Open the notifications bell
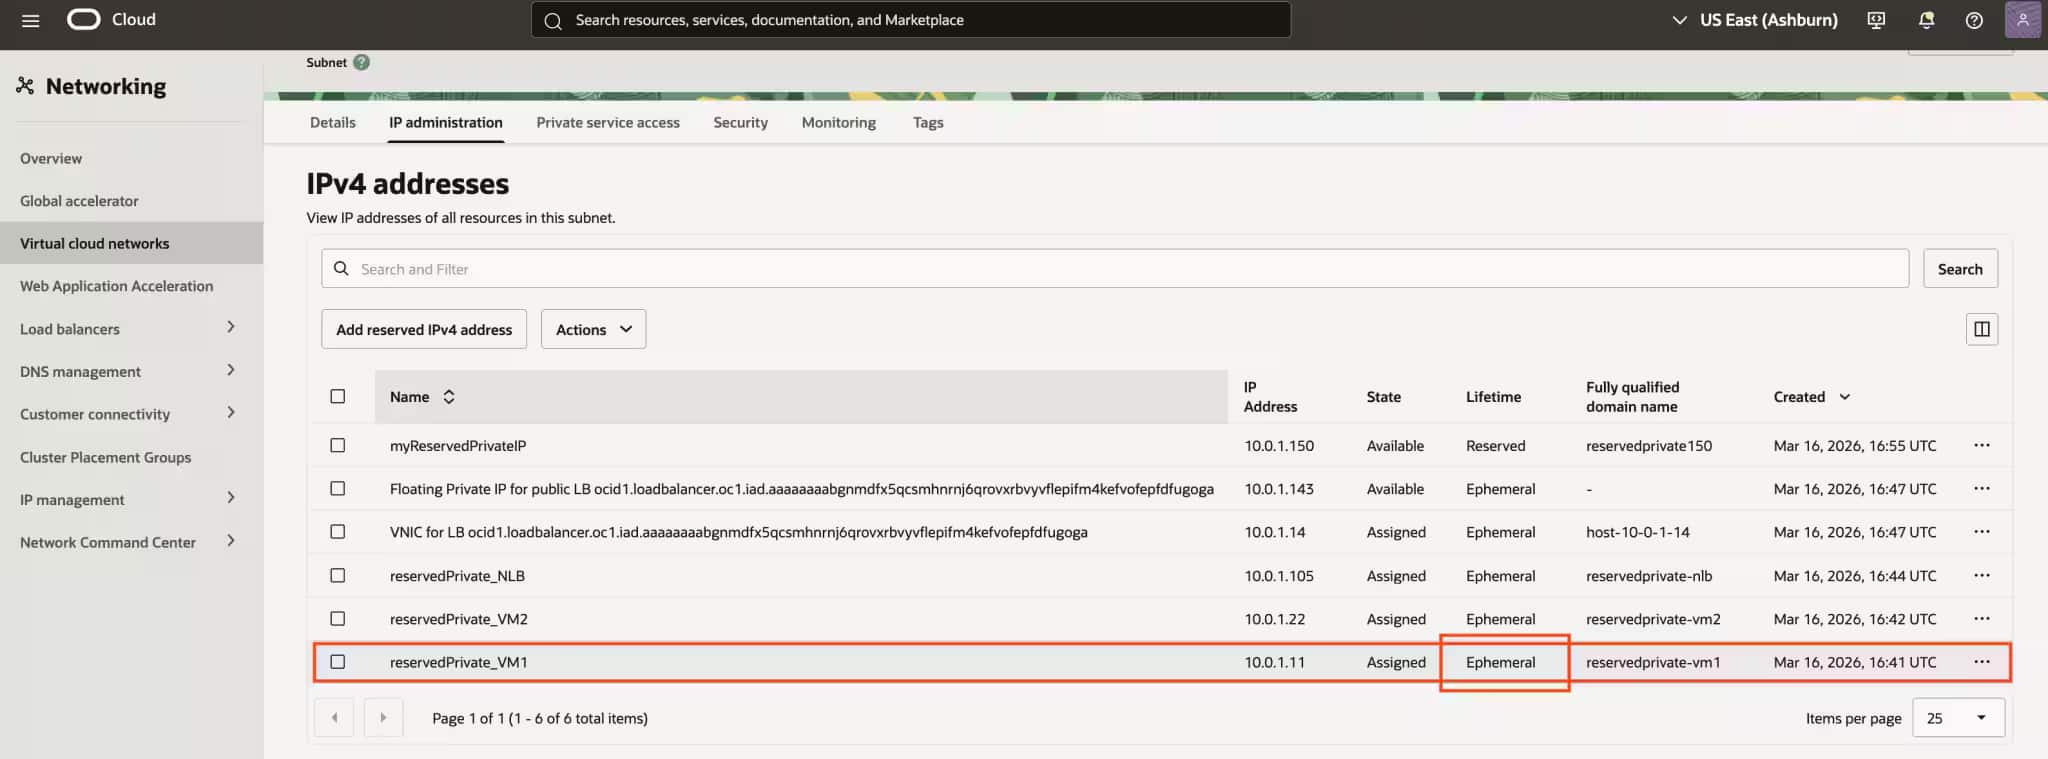Screen dimensions: 2048x759 [1926, 20]
